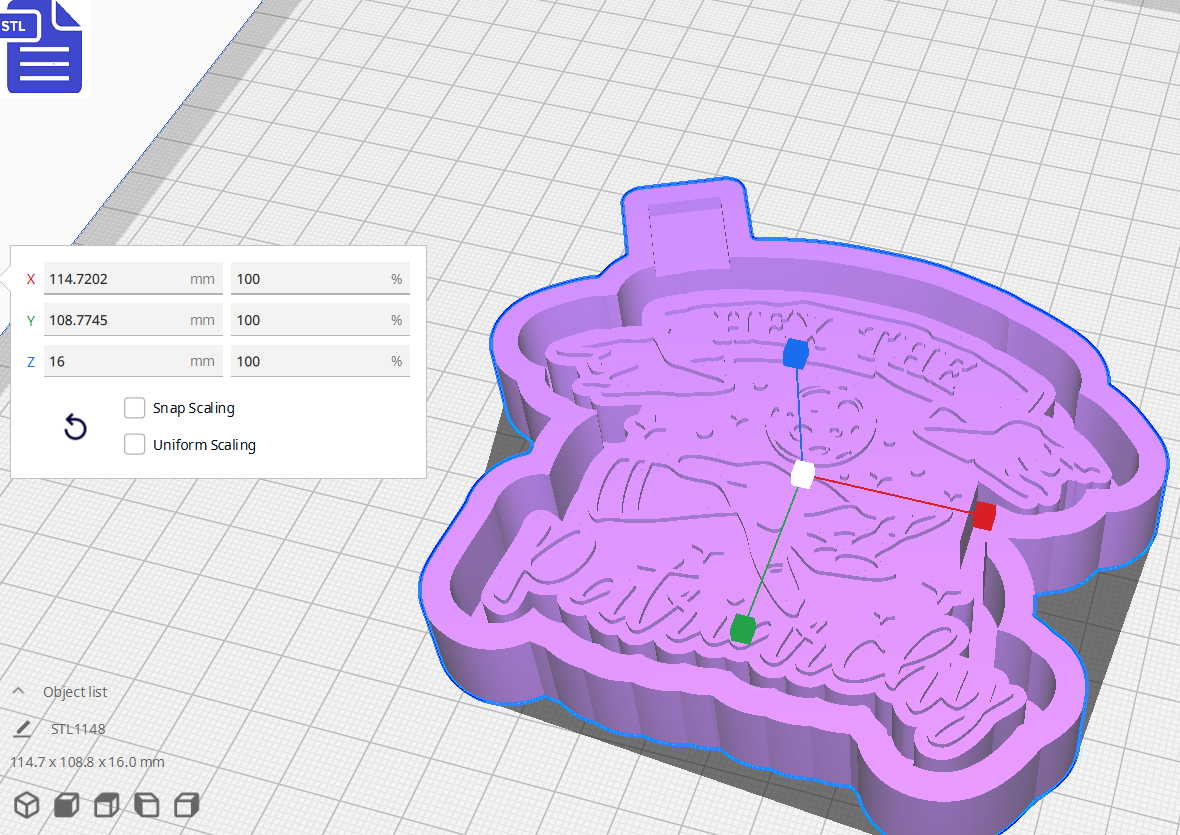The height and width of the screenshot is (835, 1180).
Task: Switch to the left side view icon
Action: [146, 804]
